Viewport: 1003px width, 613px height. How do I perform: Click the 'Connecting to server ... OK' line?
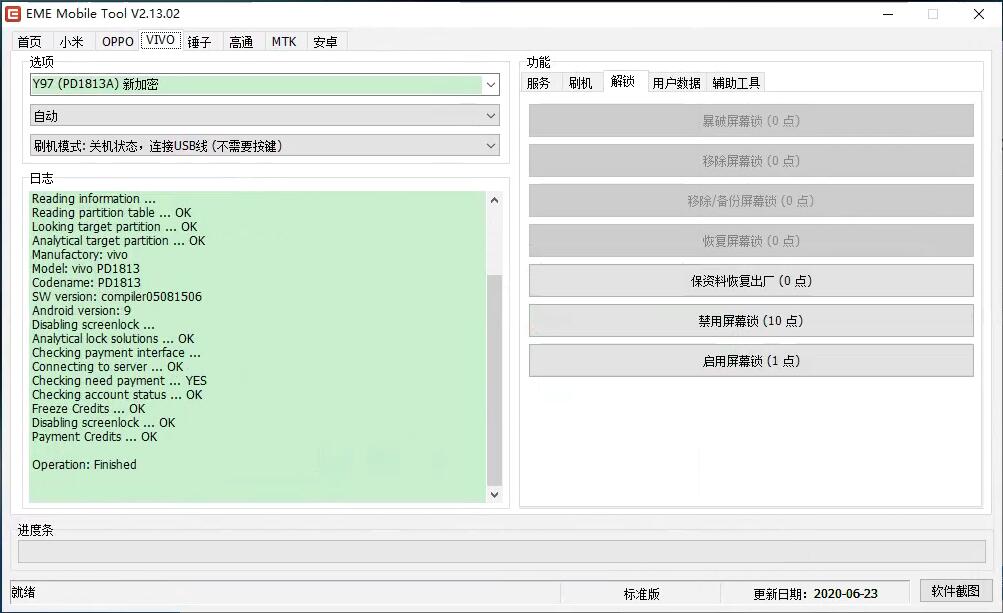(107, 367)
